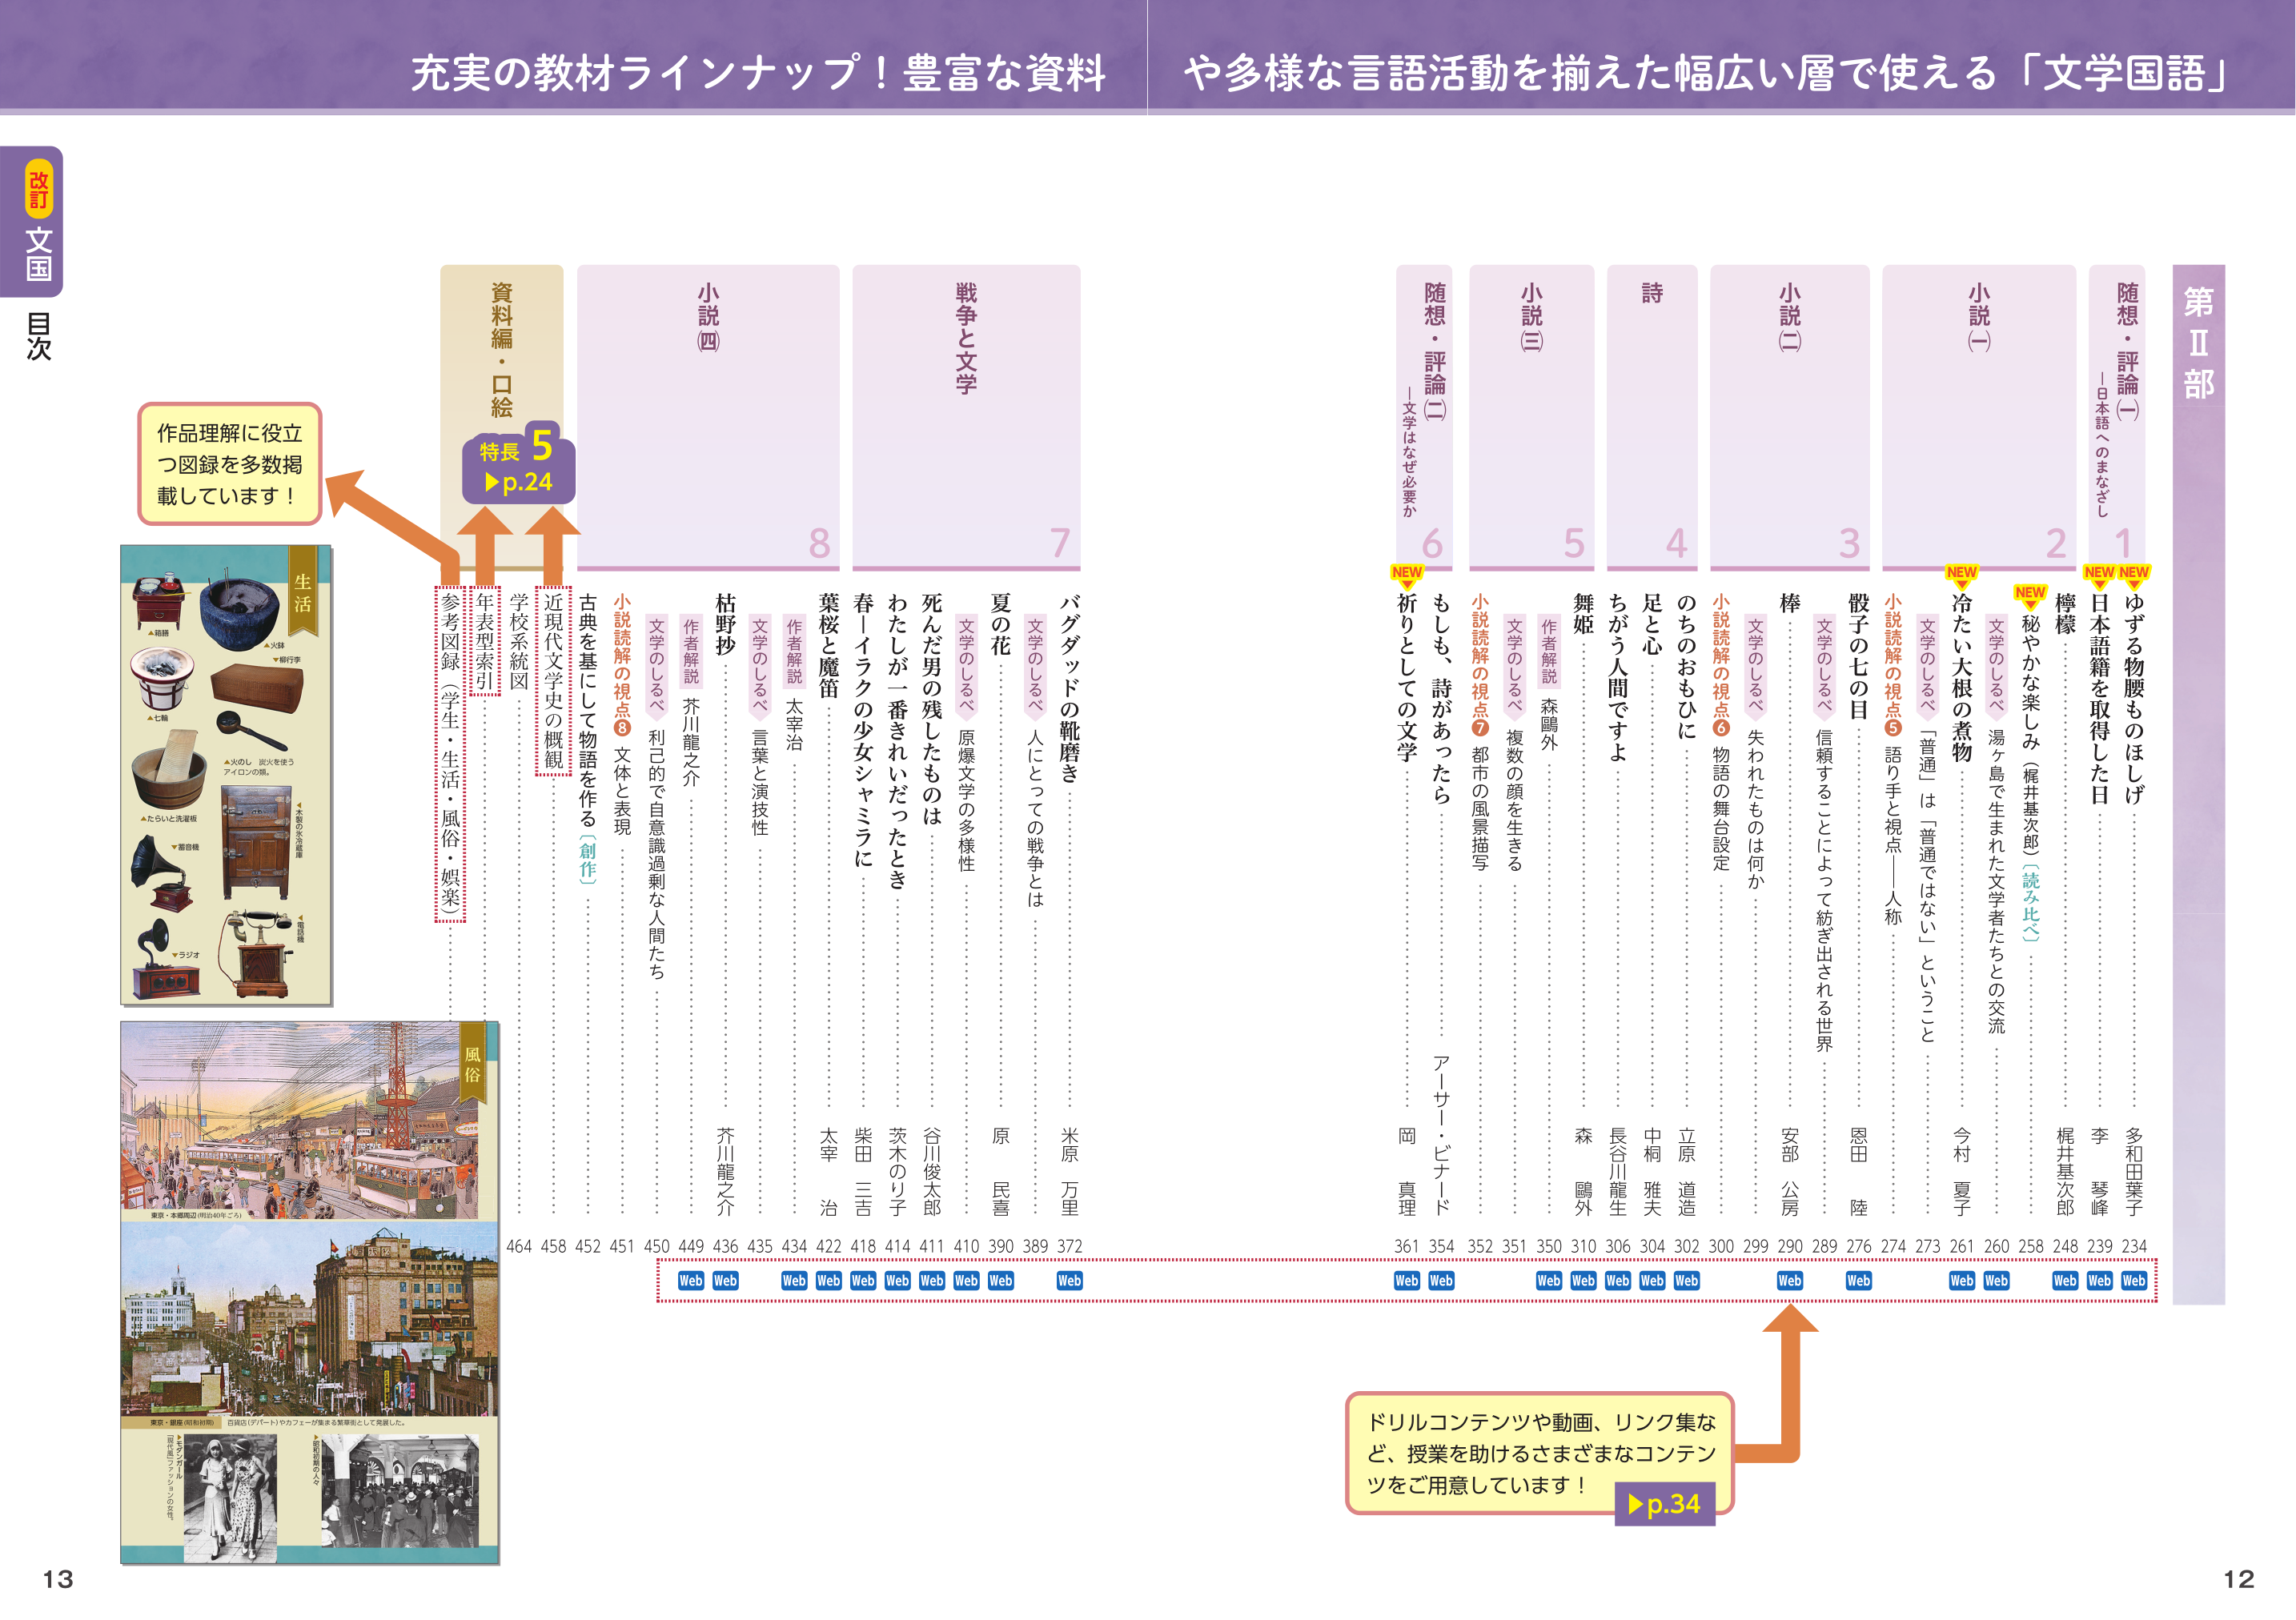
Task: Click the title 棒
Action: pos(1789,603)
